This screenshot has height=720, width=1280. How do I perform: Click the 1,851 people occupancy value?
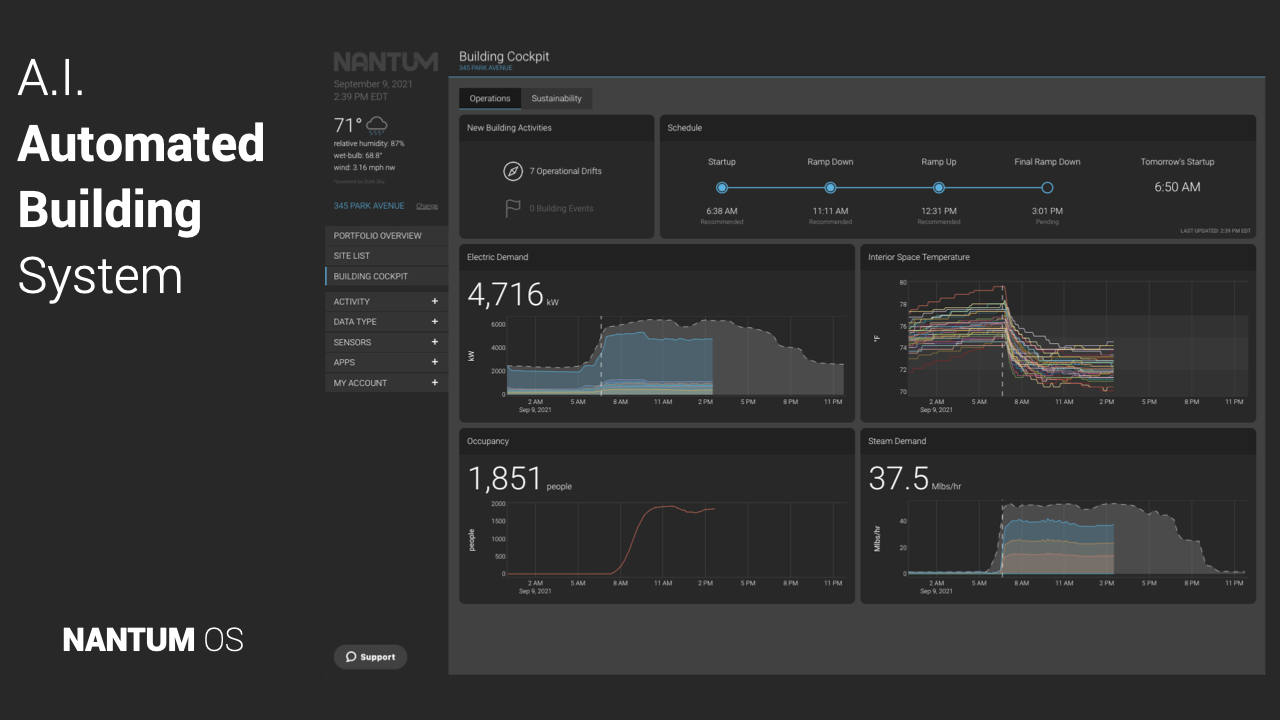(520, 479)
